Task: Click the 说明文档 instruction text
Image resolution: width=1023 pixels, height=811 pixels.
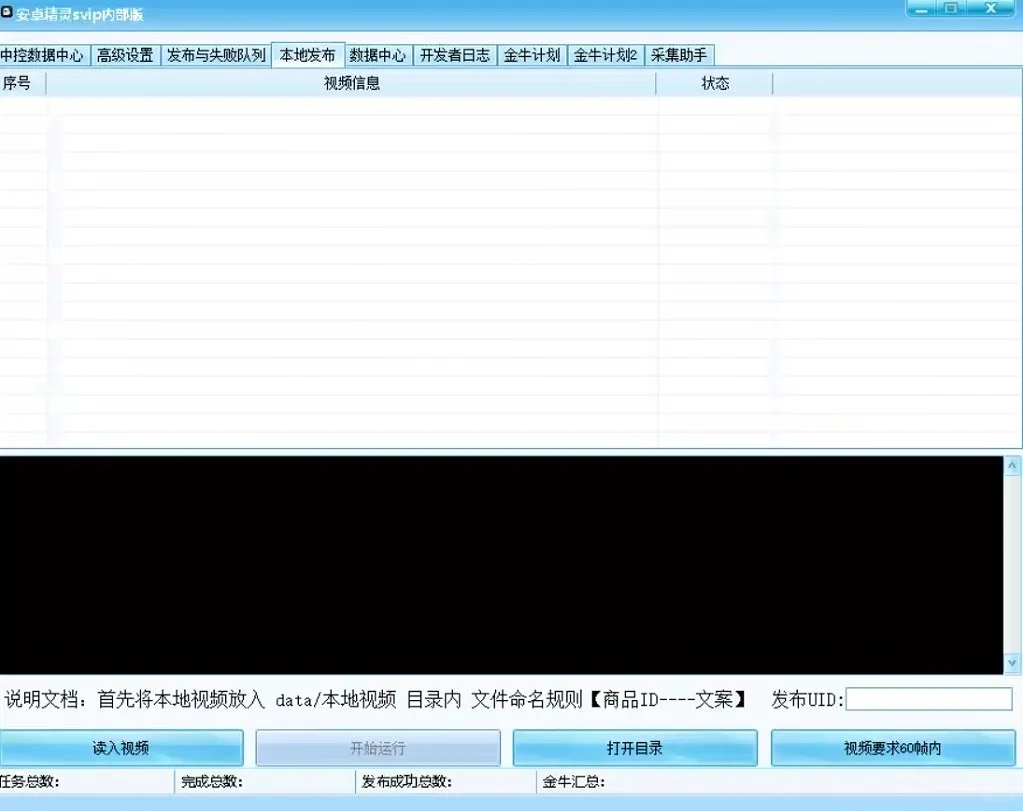Action: pyautogui.click(x=375, y=700)
